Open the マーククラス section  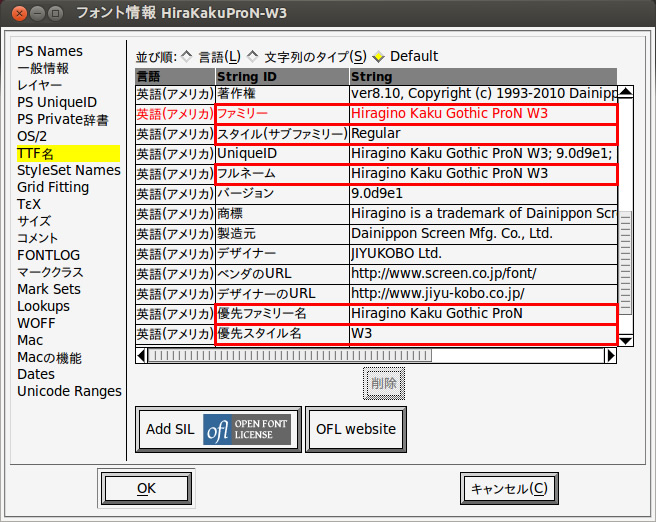point(50,272)
